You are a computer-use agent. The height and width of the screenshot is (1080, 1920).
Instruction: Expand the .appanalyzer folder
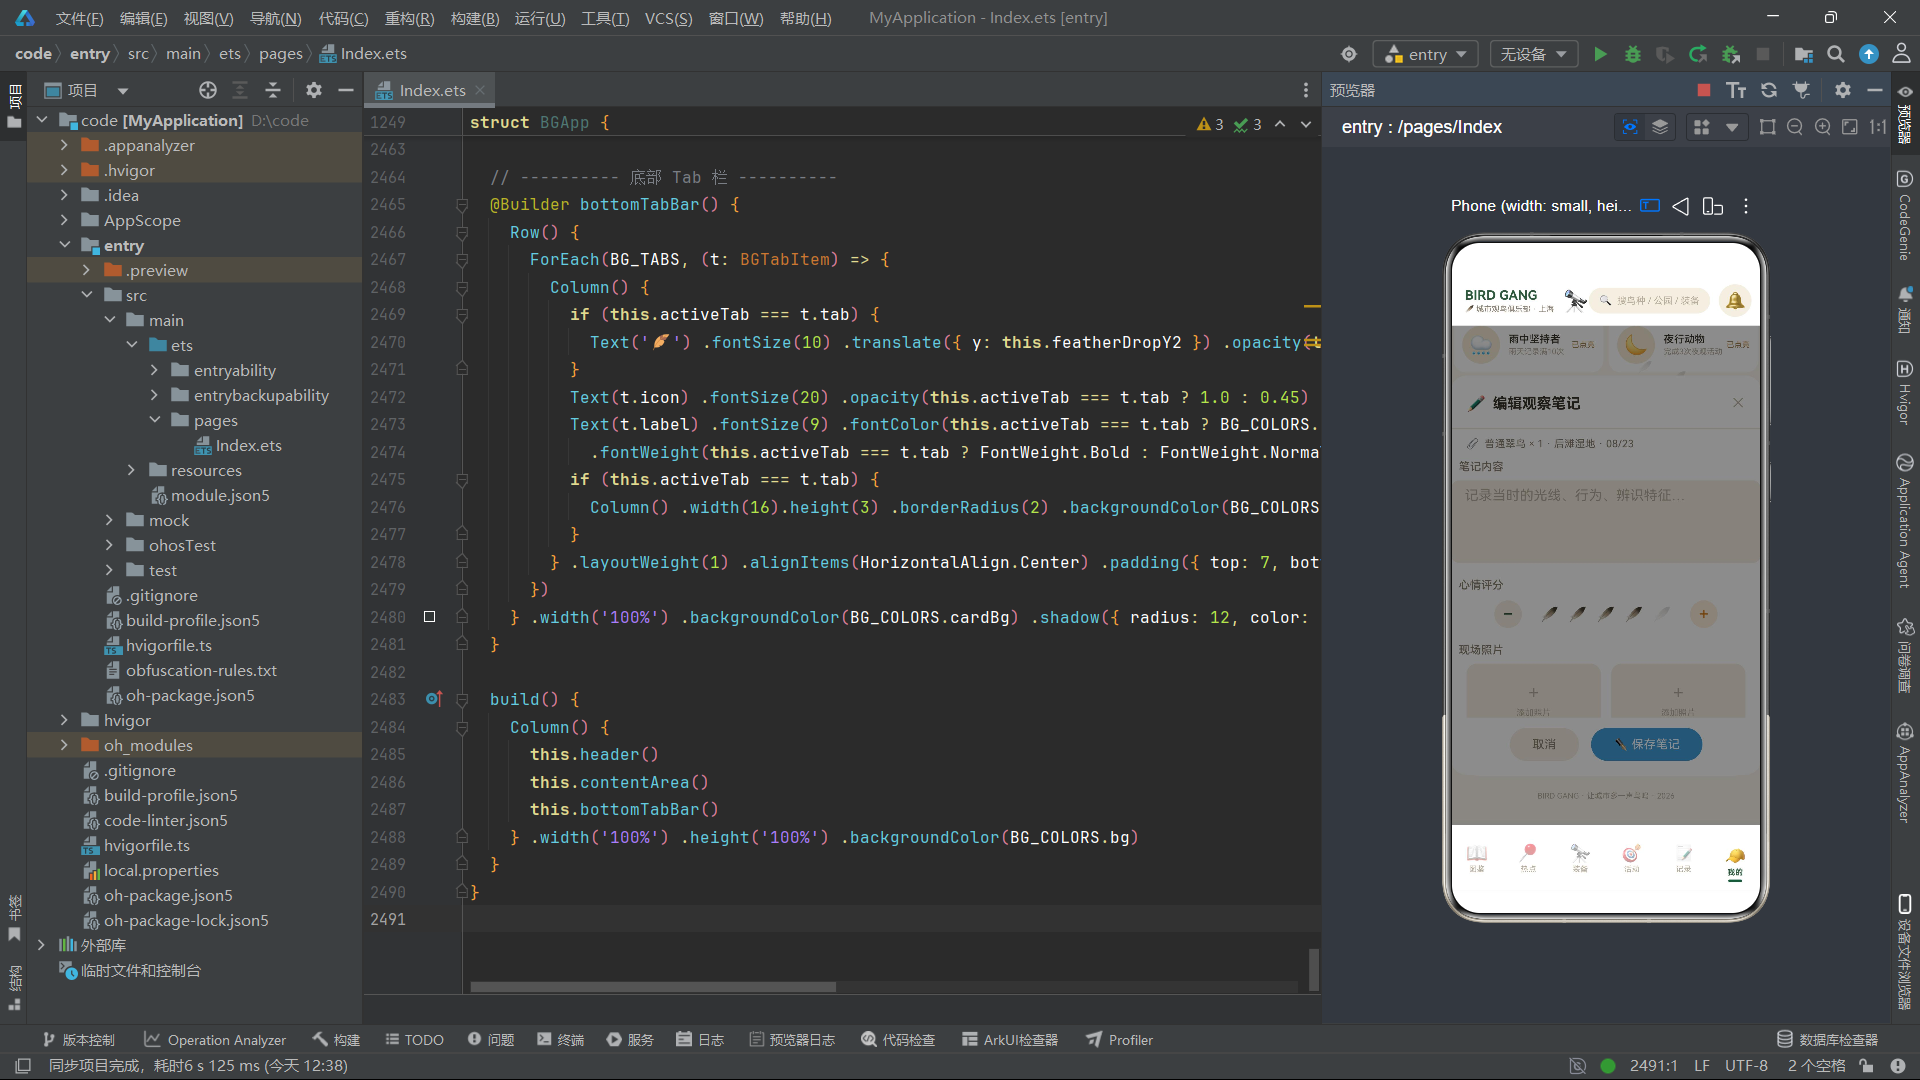tap(64, 145)
